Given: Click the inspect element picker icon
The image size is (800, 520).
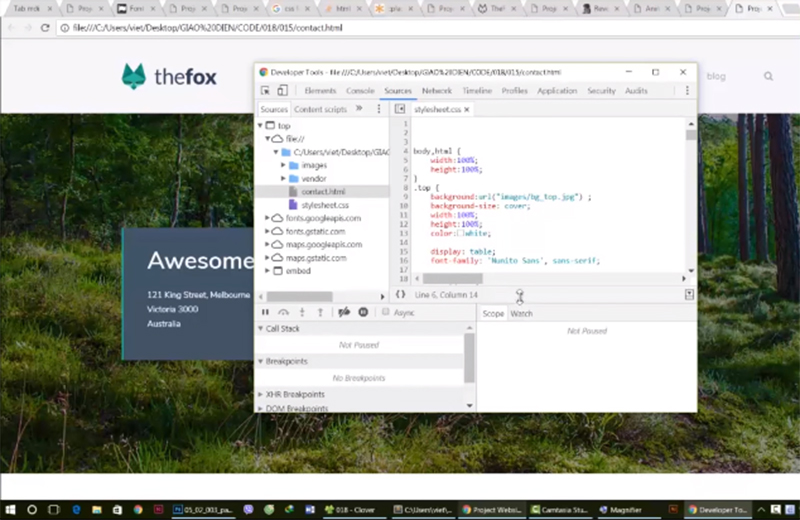Looking at the screenshot, I should point(266,91).
